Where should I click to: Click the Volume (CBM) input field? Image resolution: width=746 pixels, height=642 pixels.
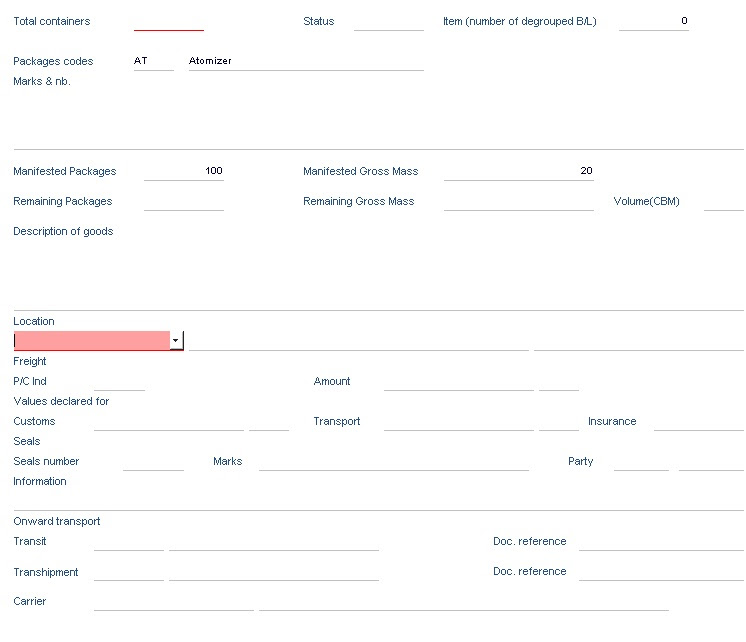point(723,201)
